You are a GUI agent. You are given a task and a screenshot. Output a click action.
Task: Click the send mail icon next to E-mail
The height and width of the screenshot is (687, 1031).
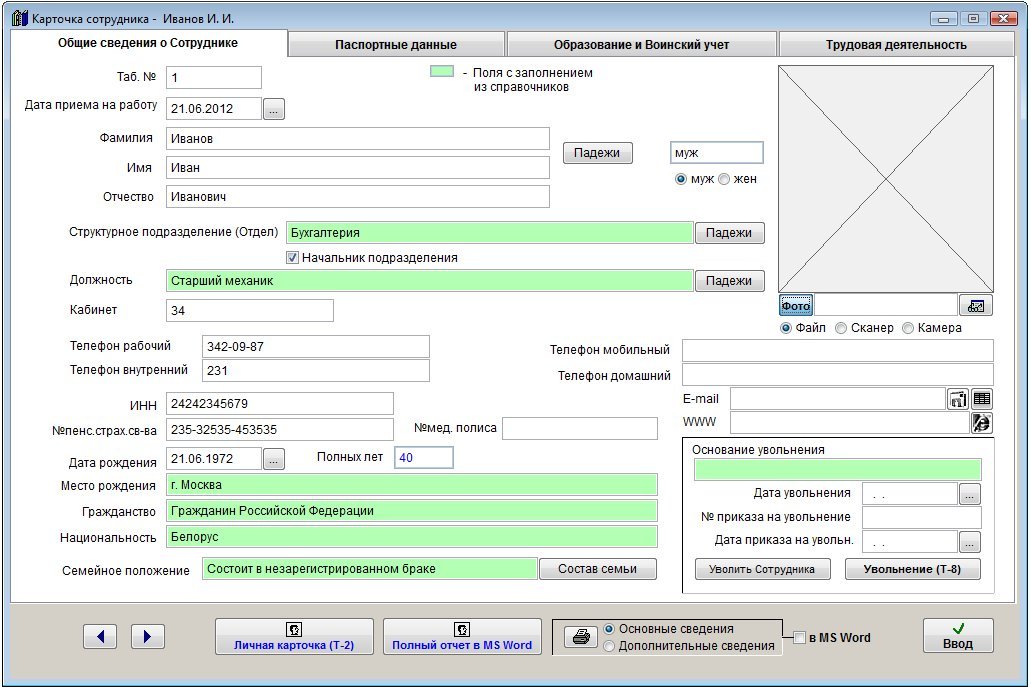click(x=958, y=399)
